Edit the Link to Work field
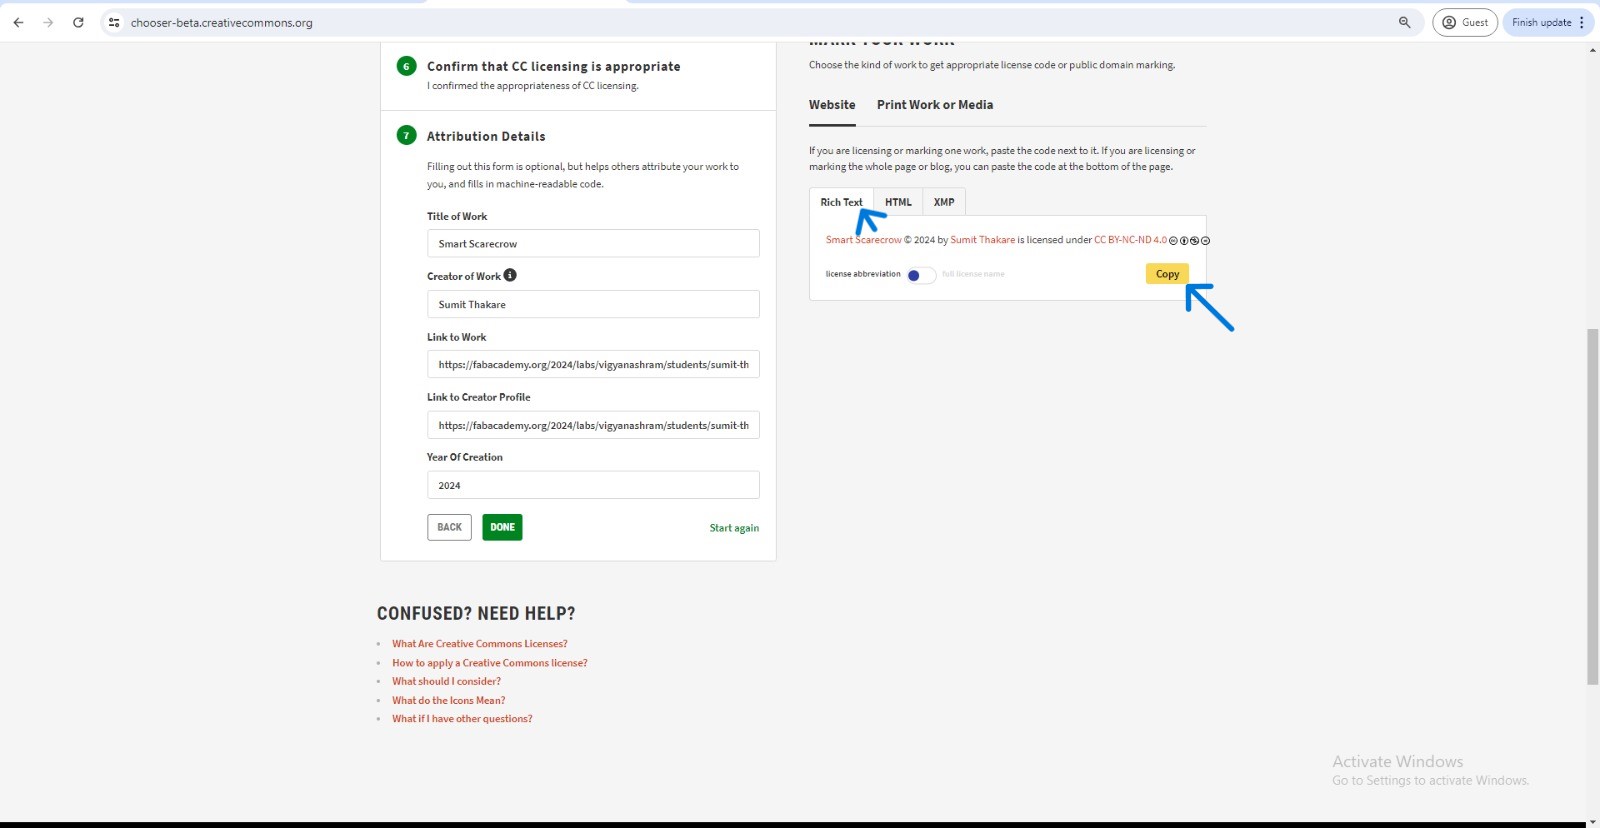 (593, 364)
